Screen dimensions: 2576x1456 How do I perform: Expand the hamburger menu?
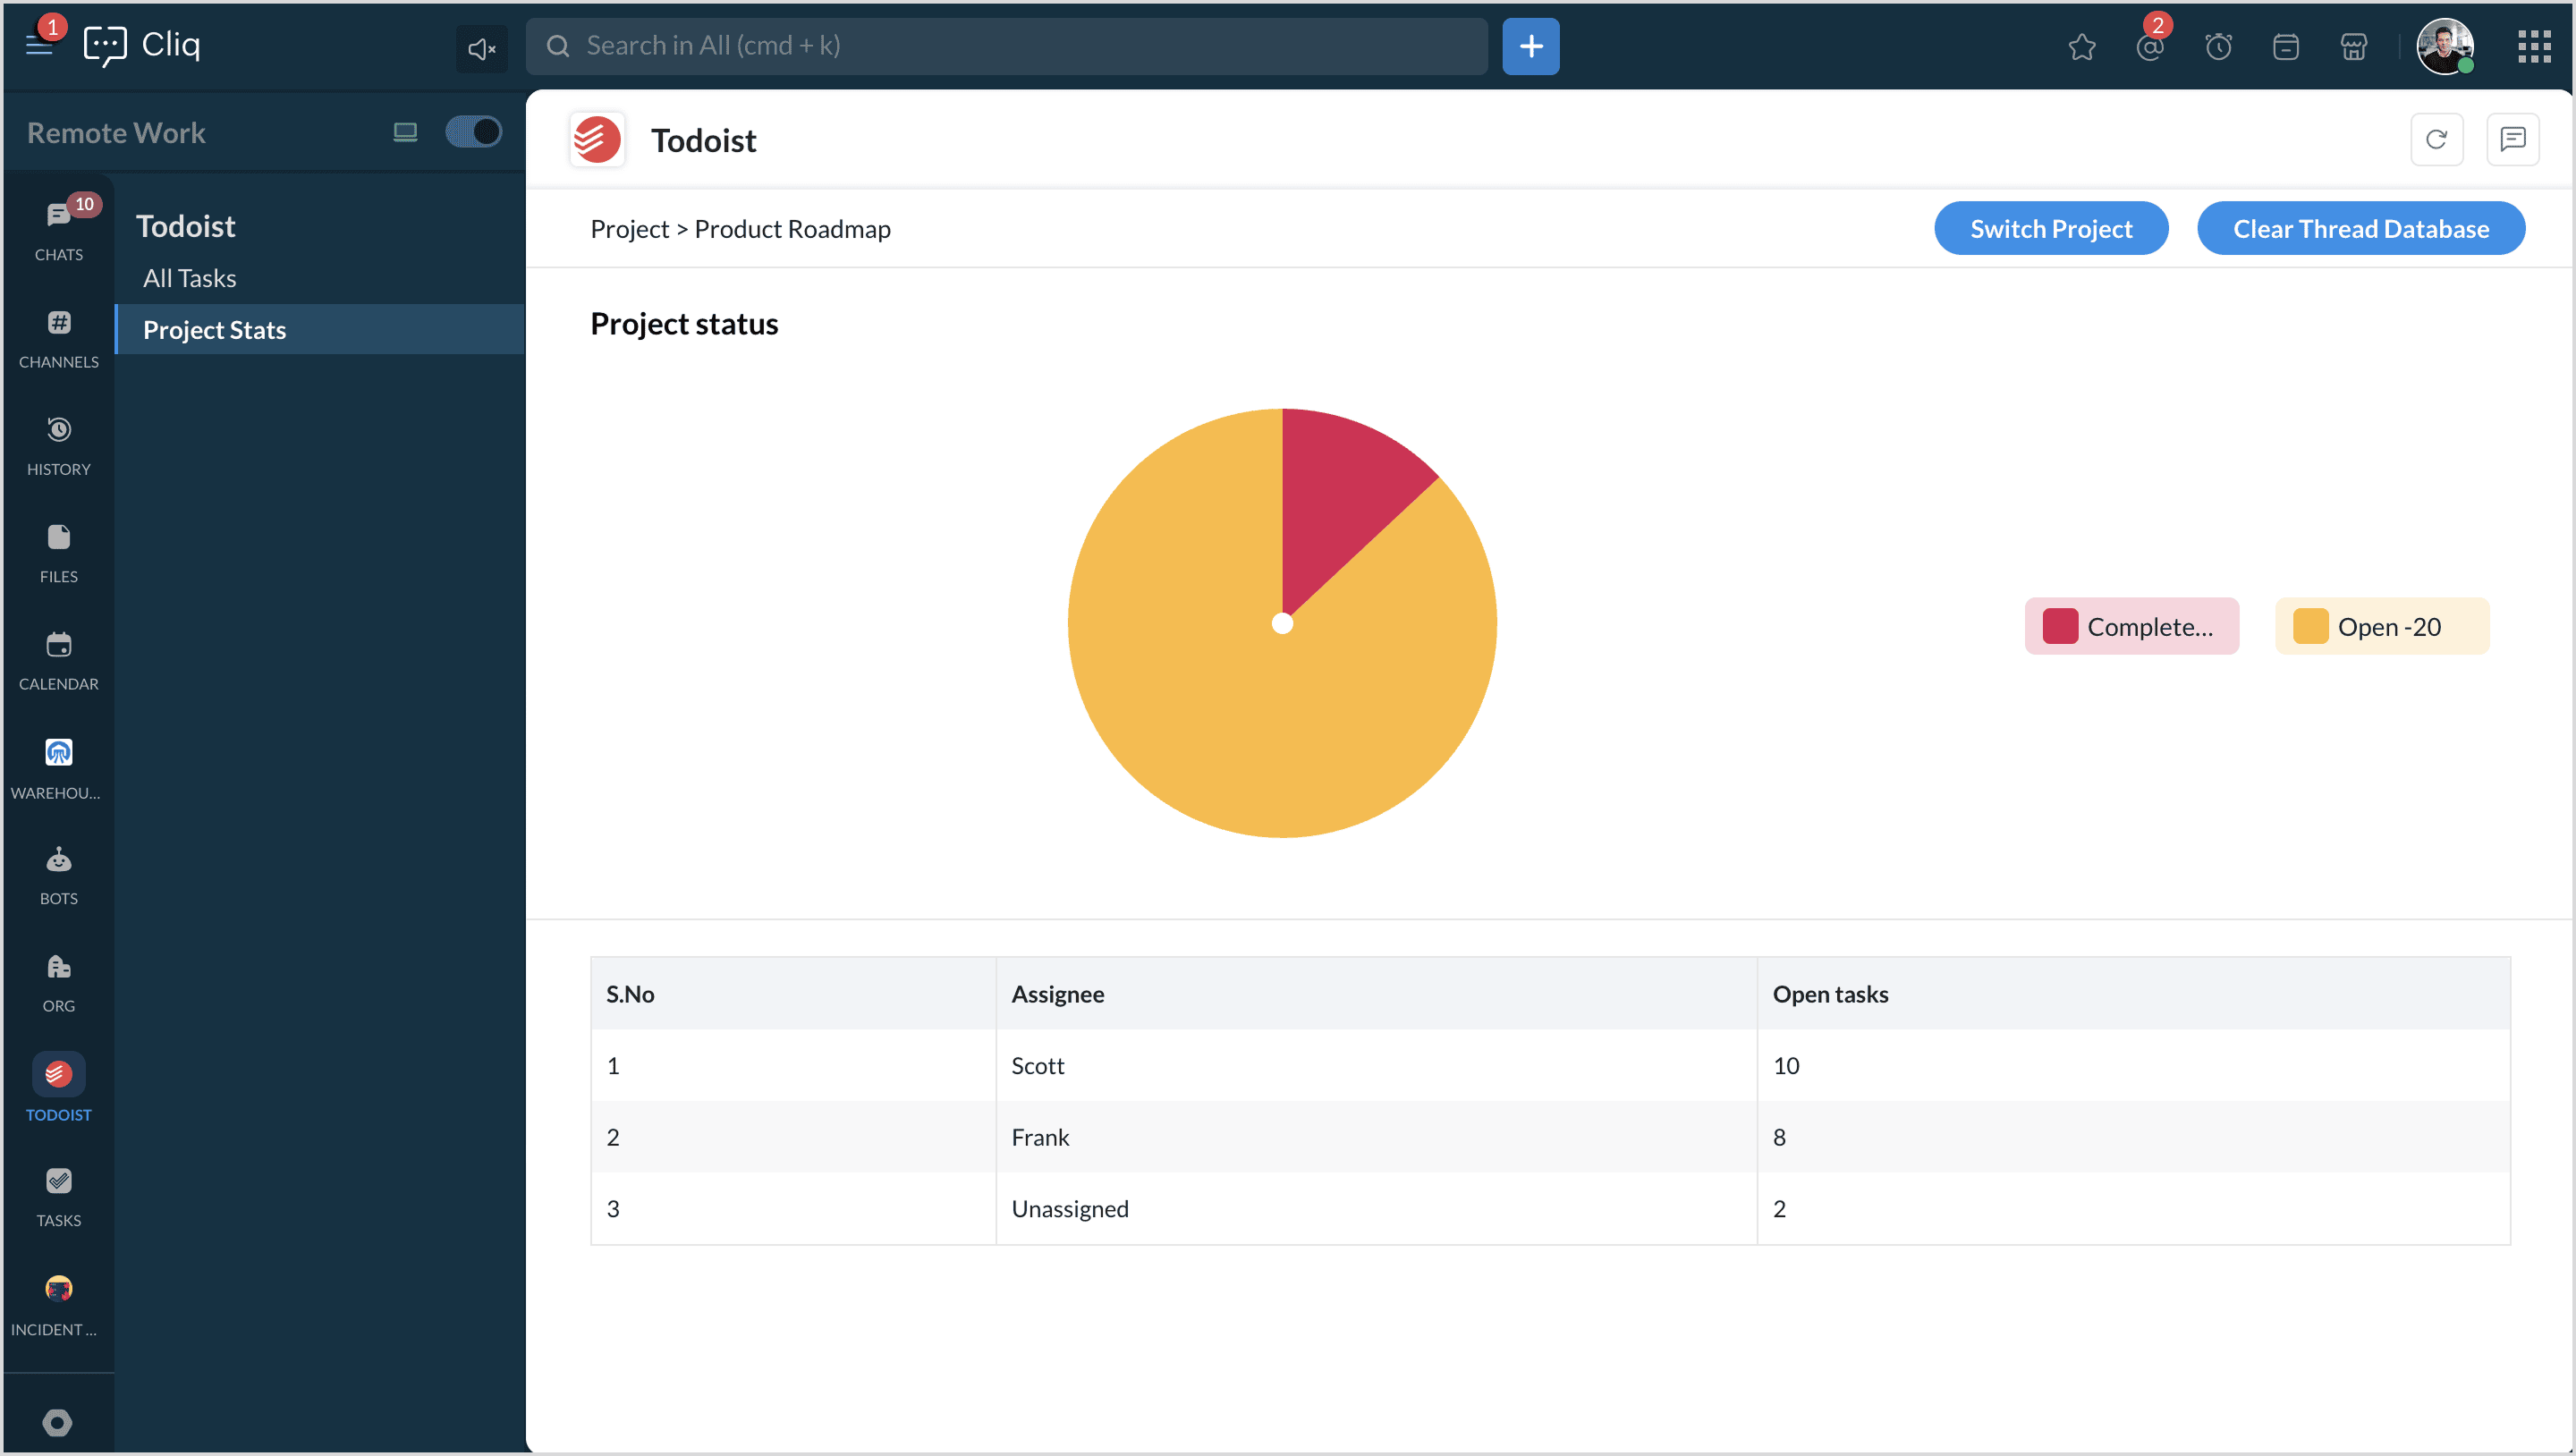pos(39,46)
